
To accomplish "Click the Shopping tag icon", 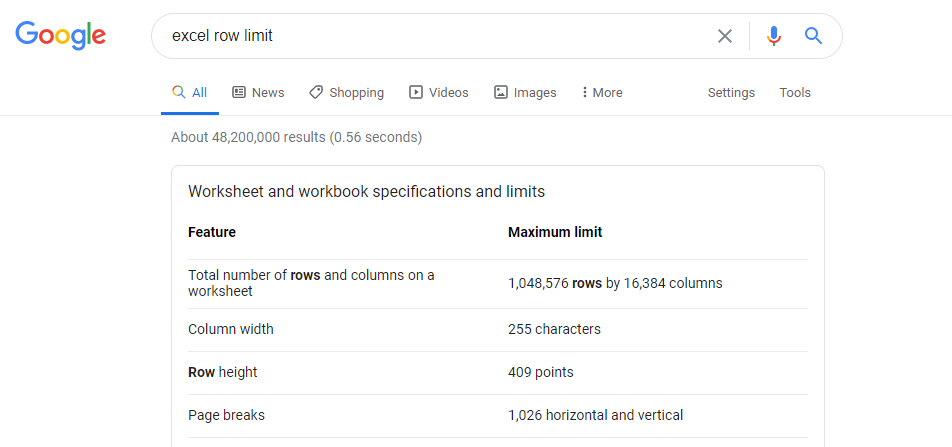I will tap(316, 92).
